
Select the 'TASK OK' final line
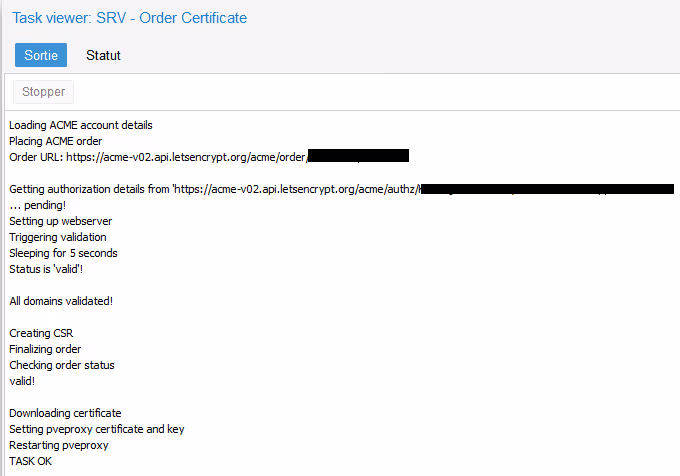(31, 461)
